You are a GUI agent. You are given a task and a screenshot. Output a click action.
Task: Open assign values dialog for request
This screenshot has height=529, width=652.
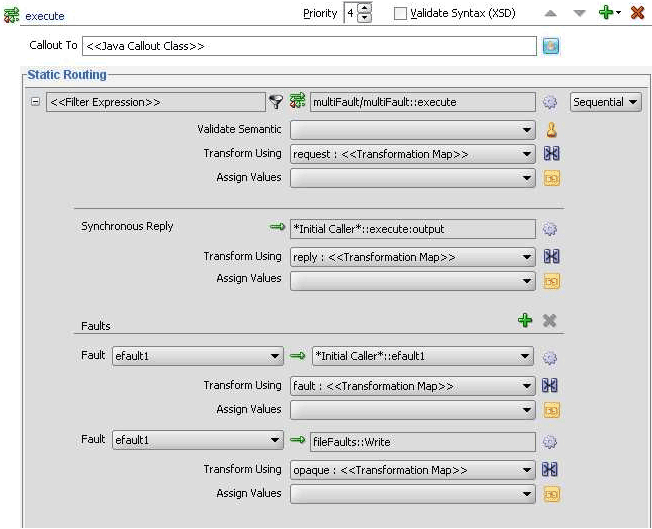552,178
